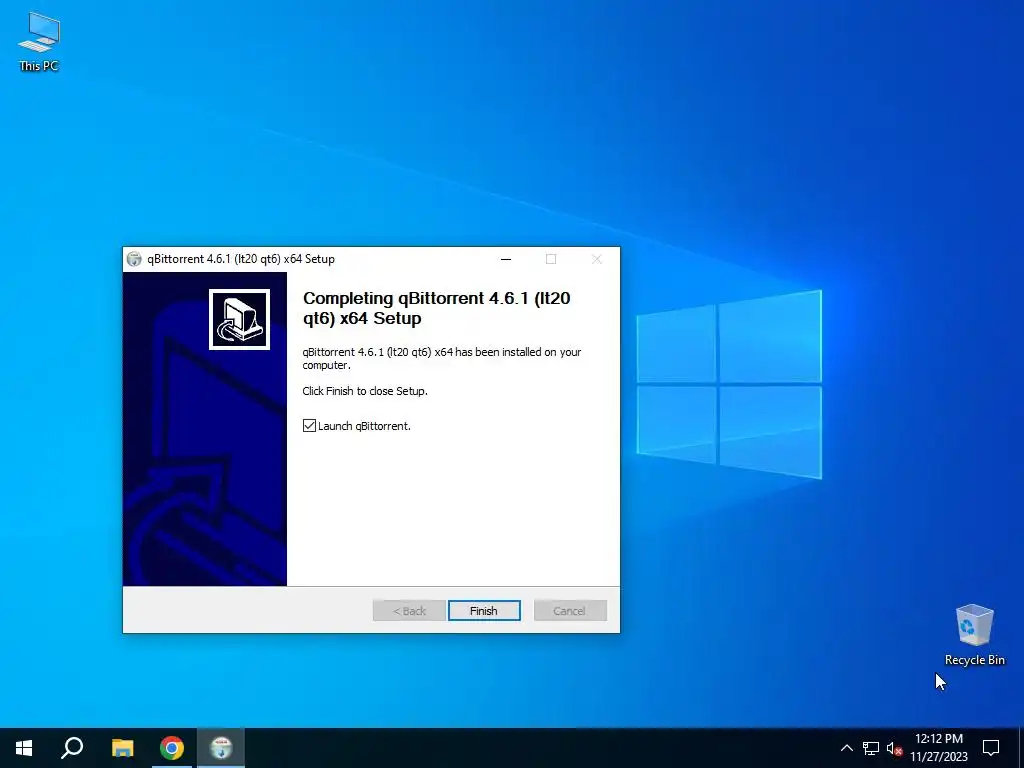Open the Windows Start menu
Viewport: 1024px width, 768px height.
click(24, 748)
